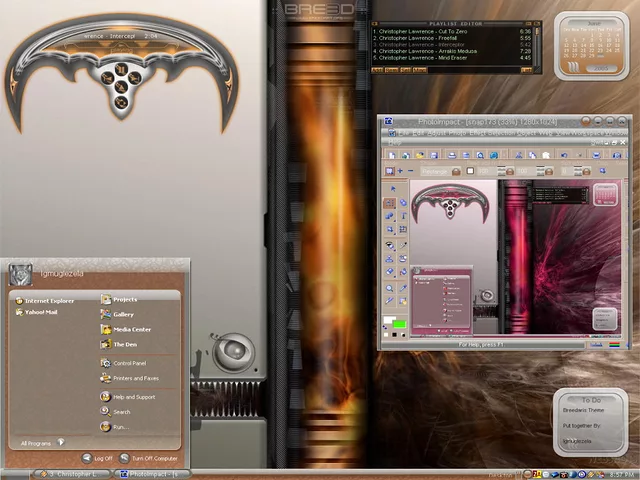Click the magnifier preview icon in PhotoImpact toolbar

coord(480,155)
